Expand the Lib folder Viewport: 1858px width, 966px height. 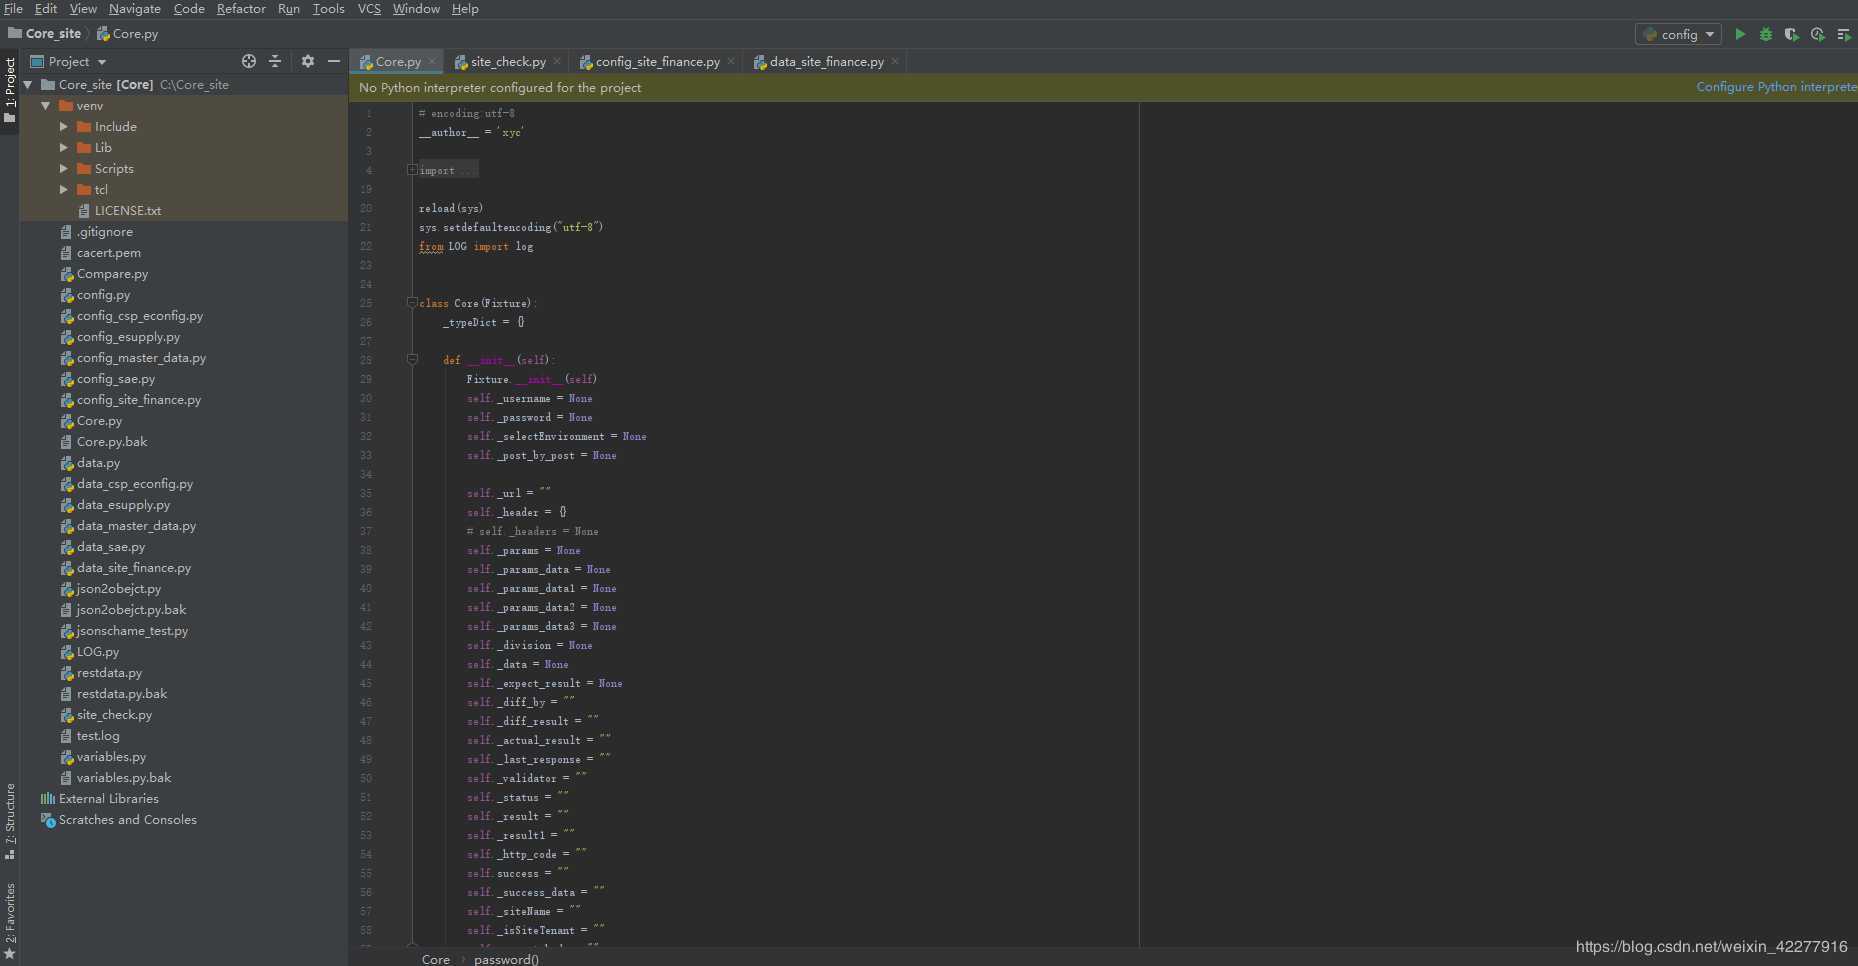coord(64,148)
